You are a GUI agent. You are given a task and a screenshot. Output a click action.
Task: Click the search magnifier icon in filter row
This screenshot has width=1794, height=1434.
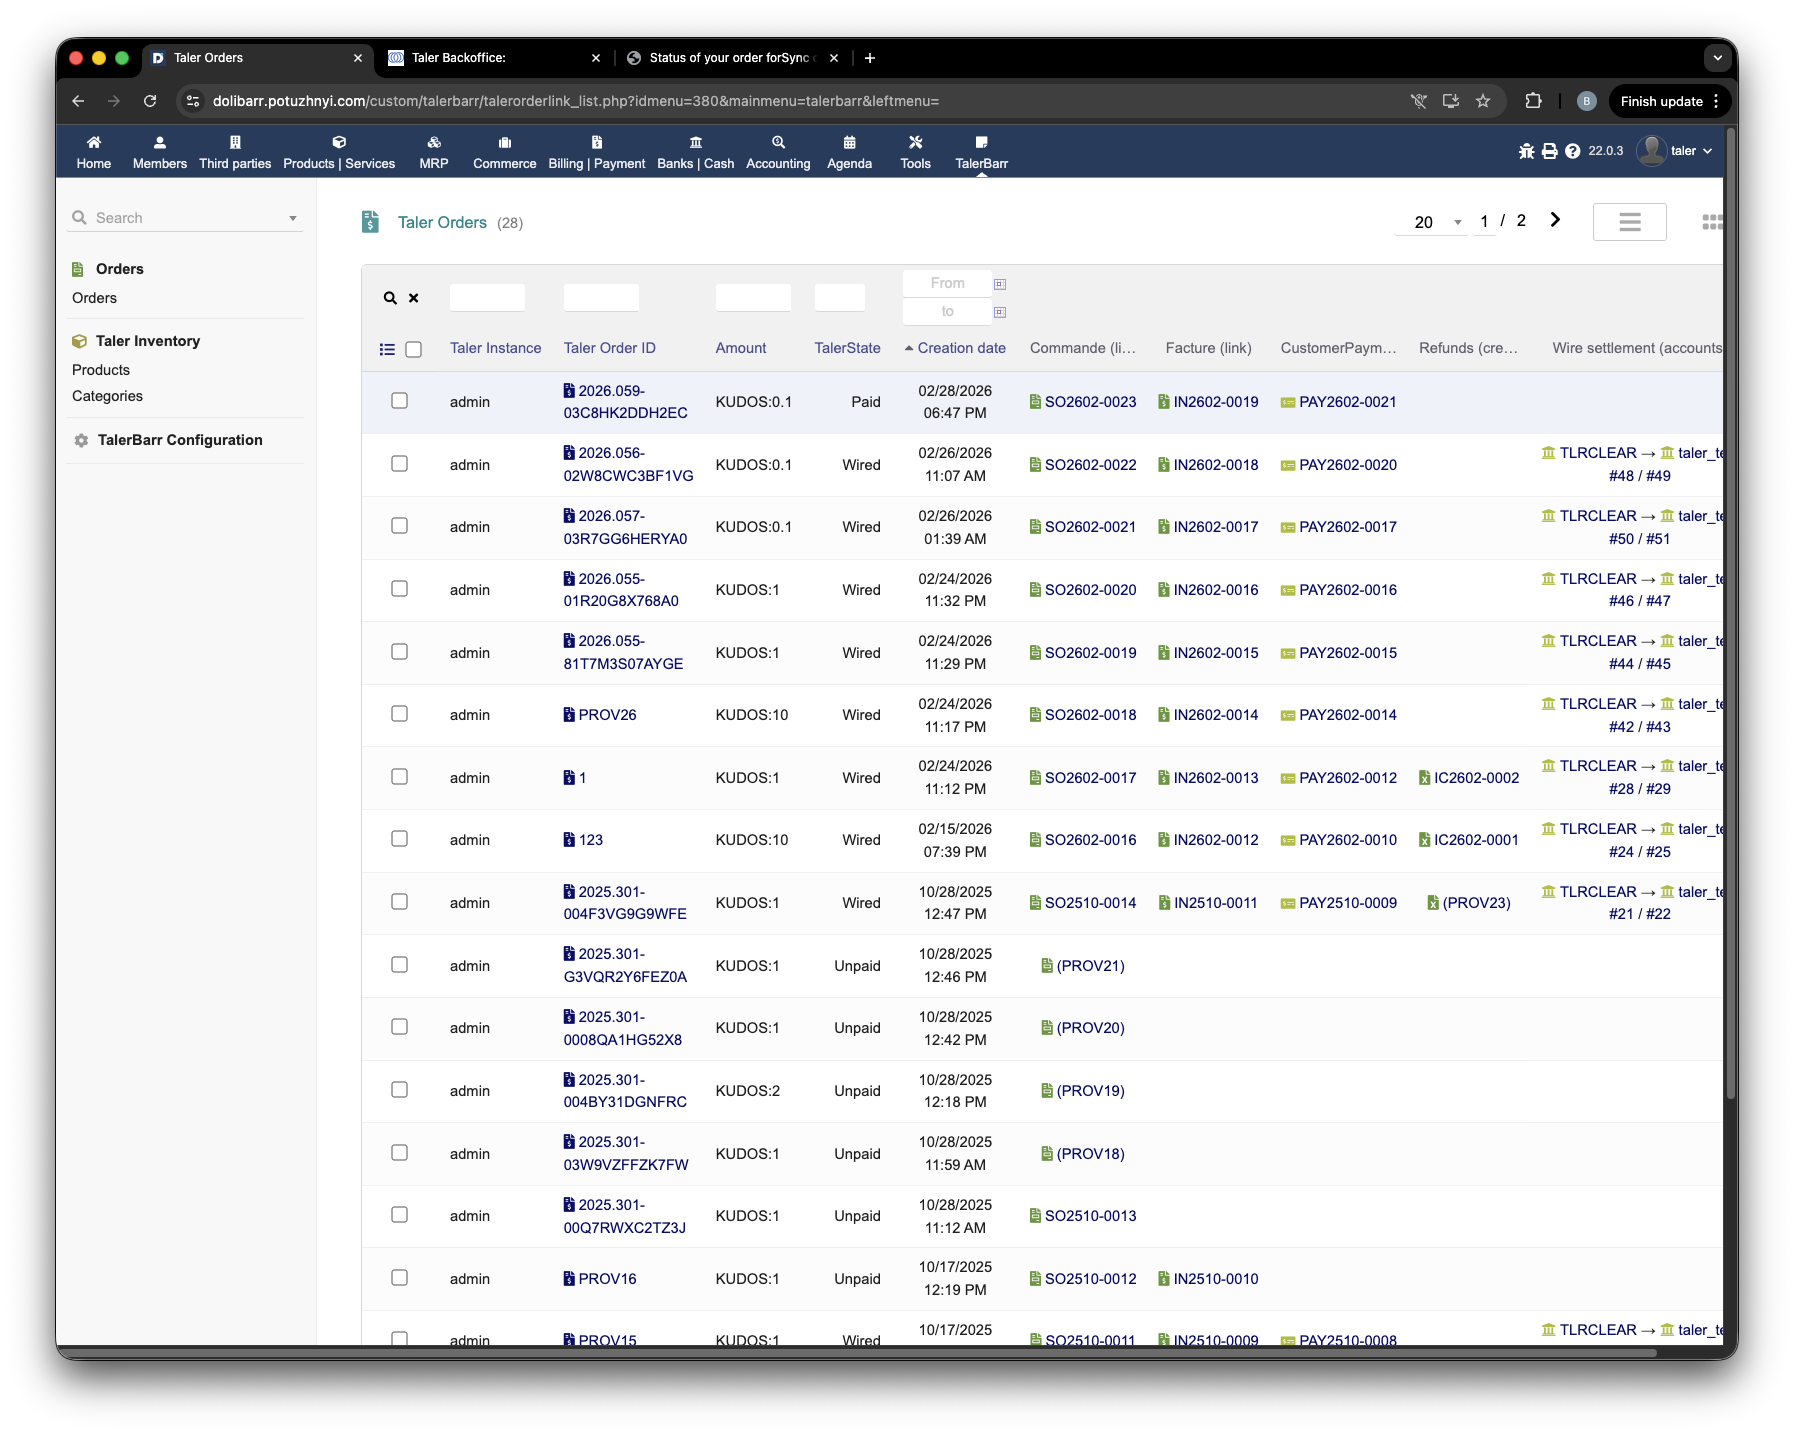[x=390, y=298]
